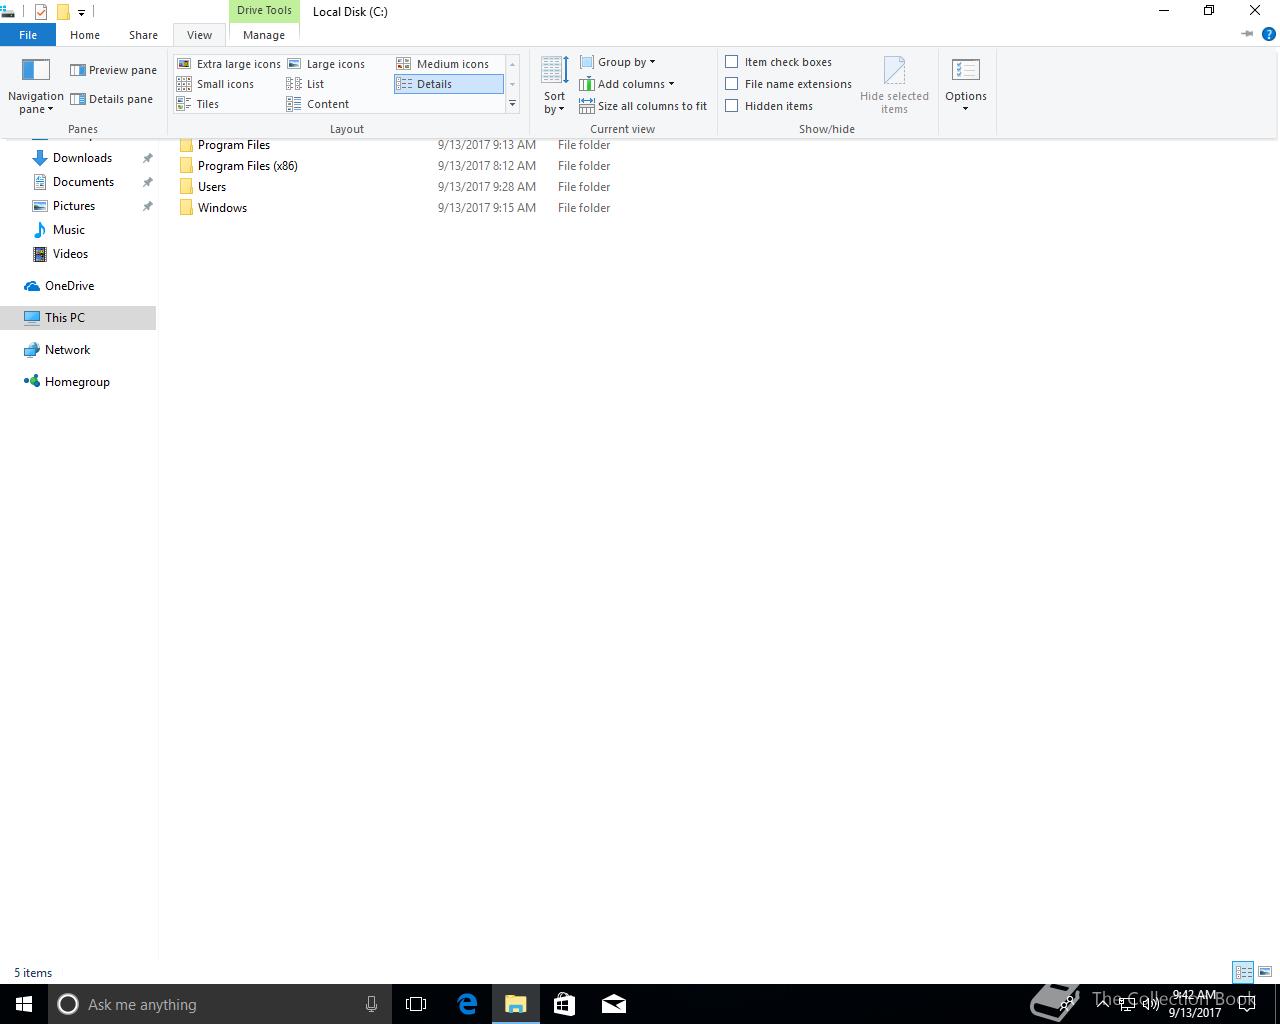
Task: Select Medium icons layout
Action: pos(443,64)
